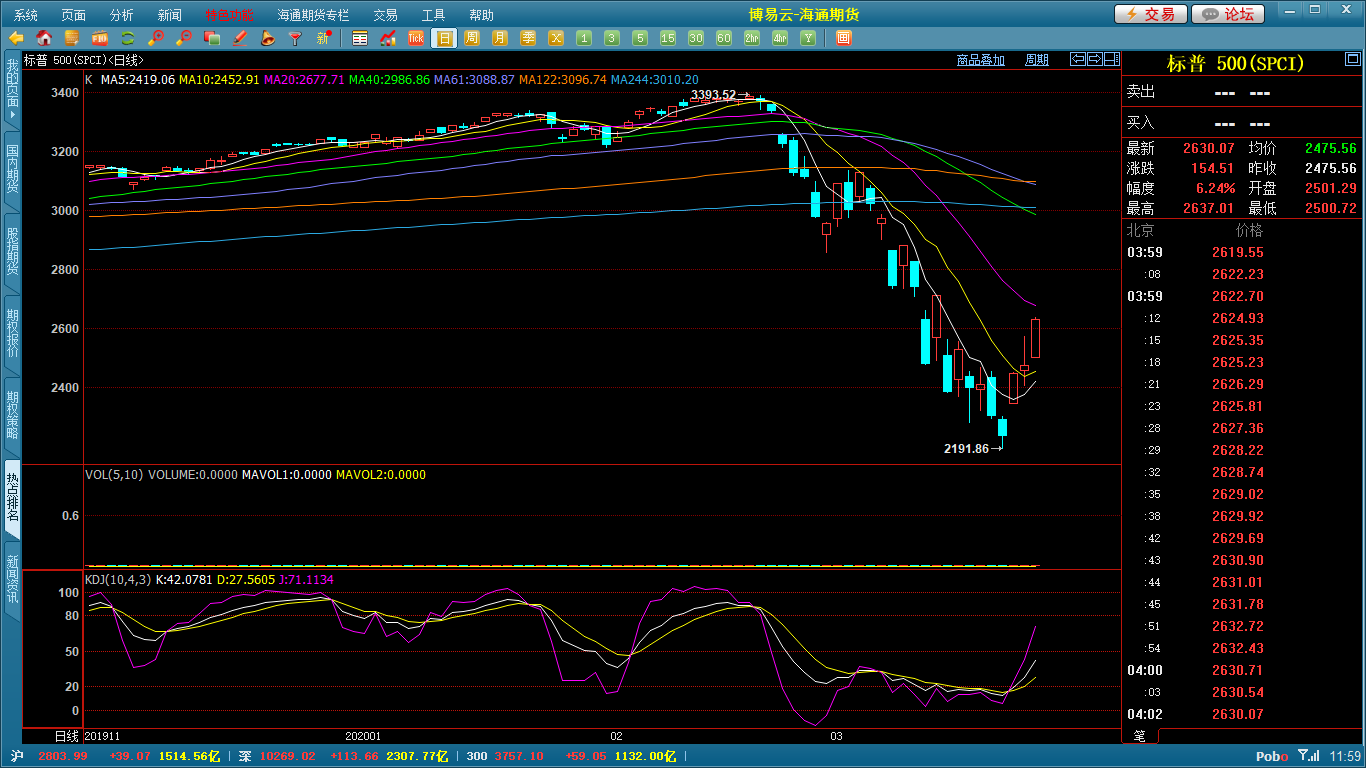
Task: Open the F10 info toolbar icon
Action: coord(99,38)
